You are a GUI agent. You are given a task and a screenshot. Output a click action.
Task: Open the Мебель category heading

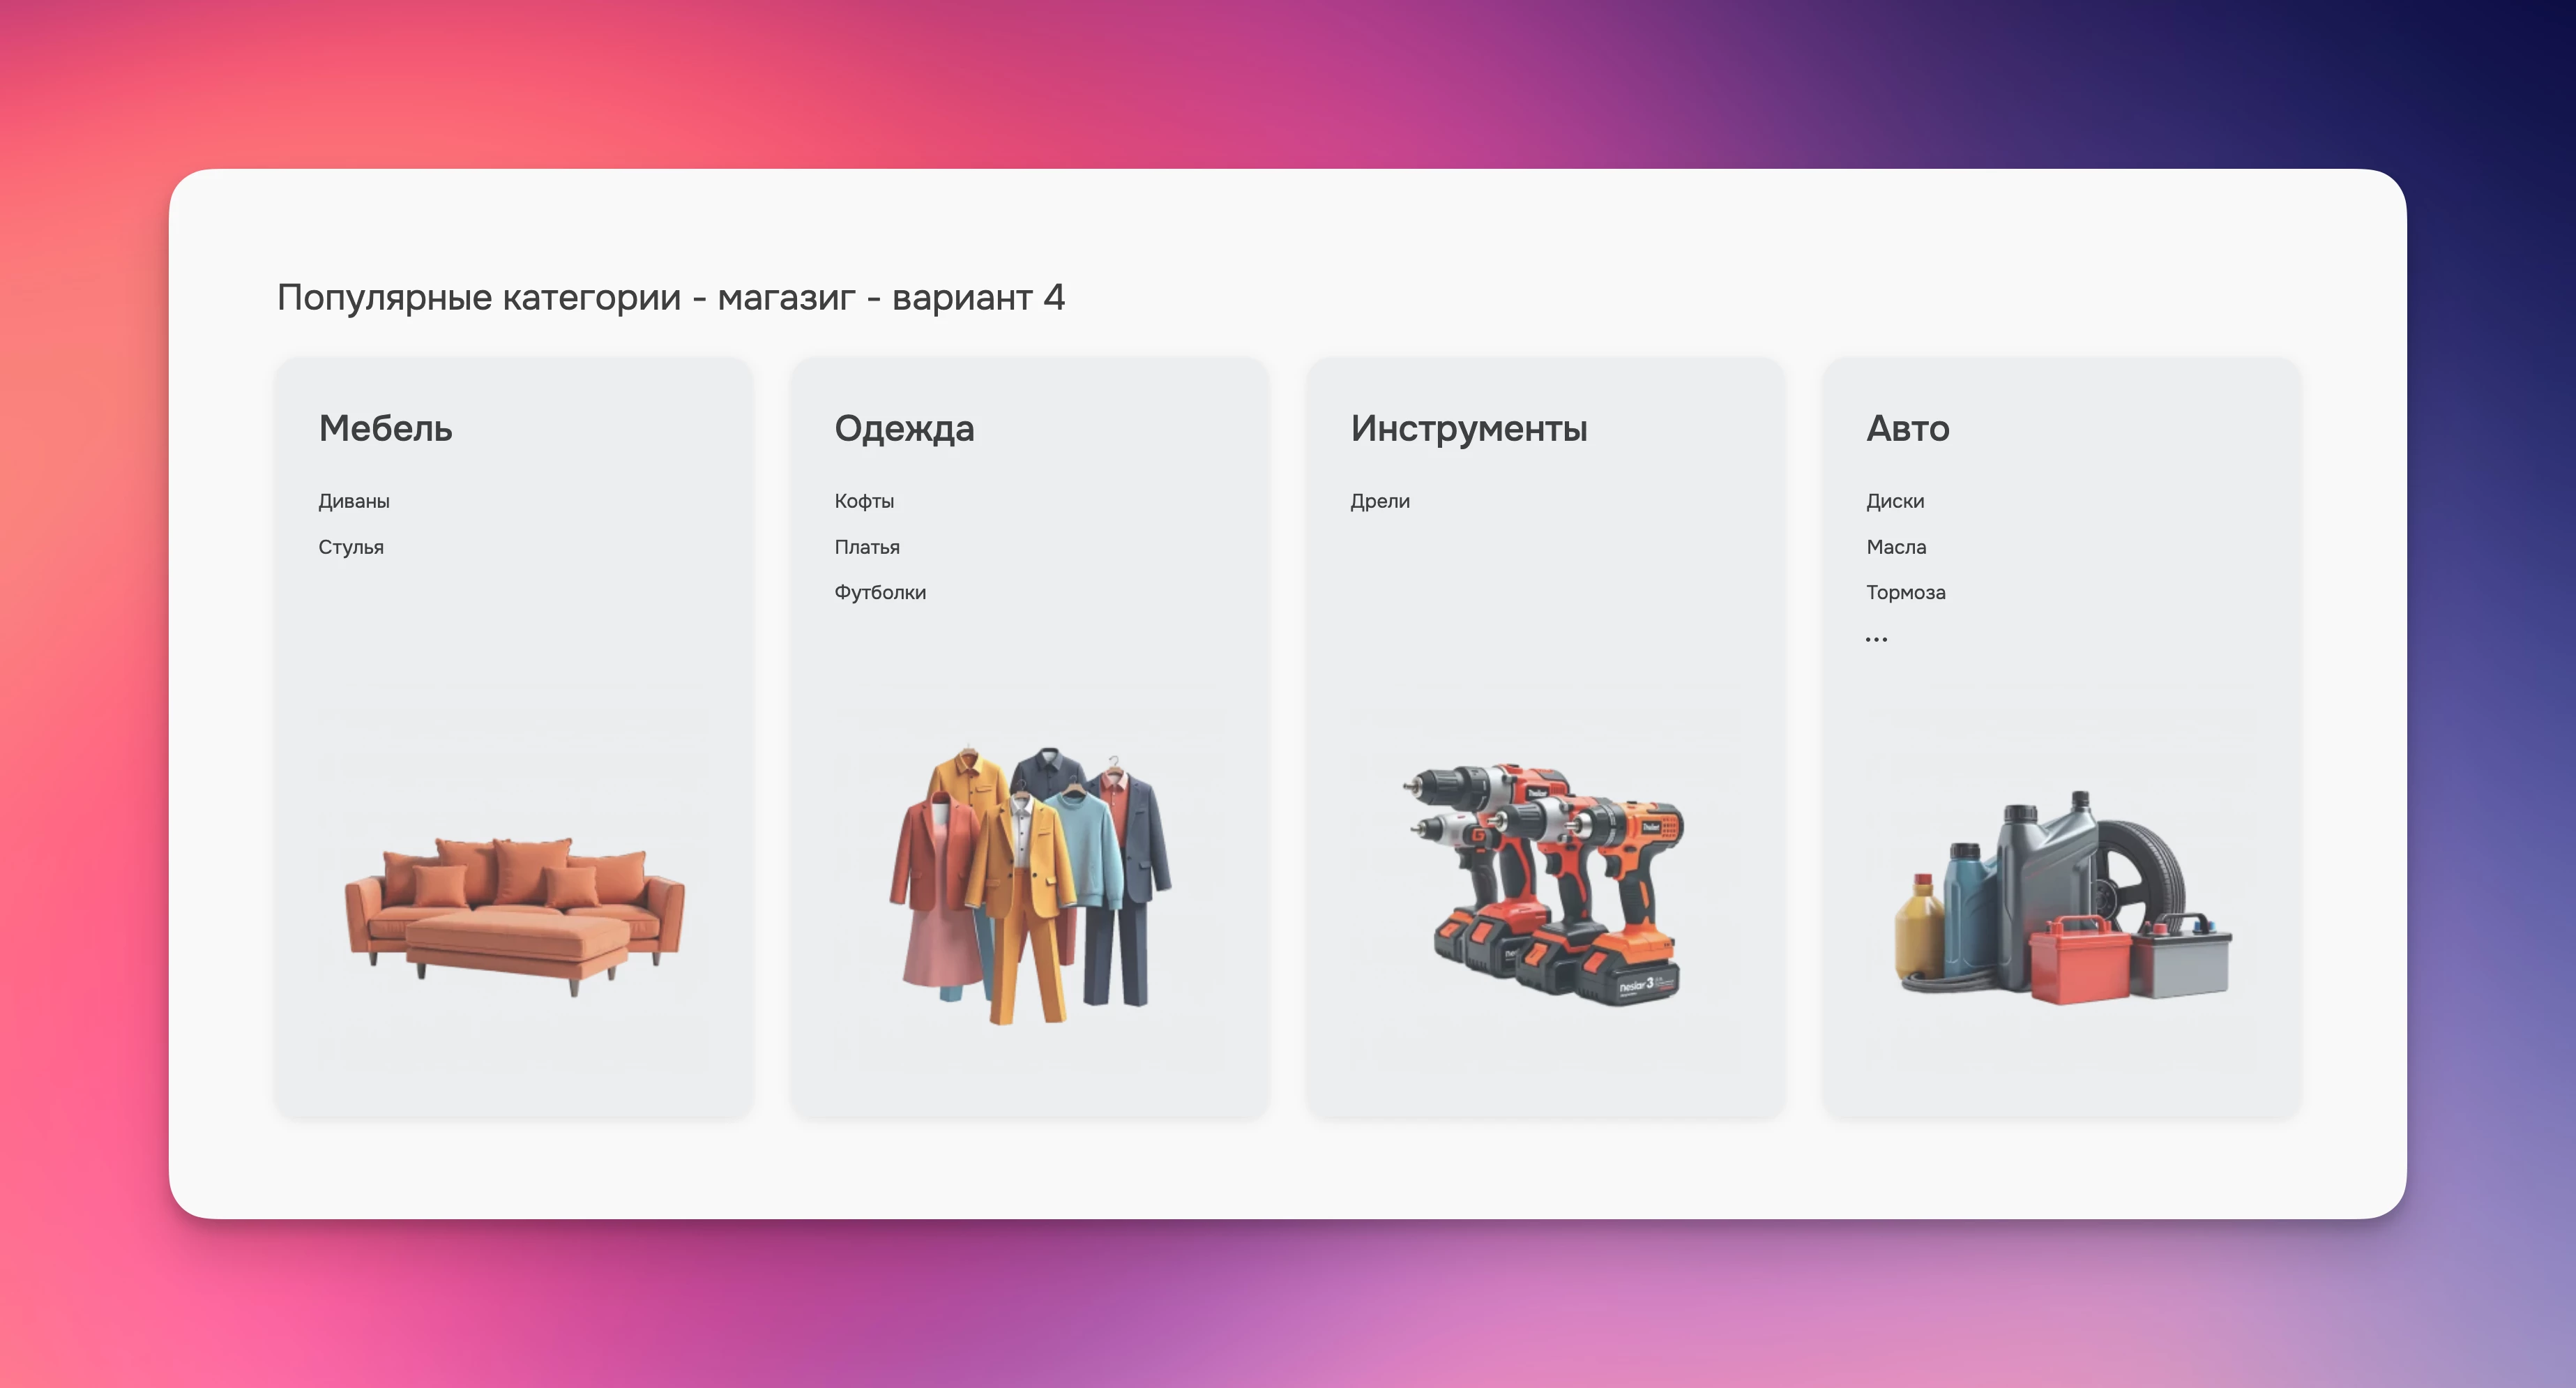click(x=385, y=428)
